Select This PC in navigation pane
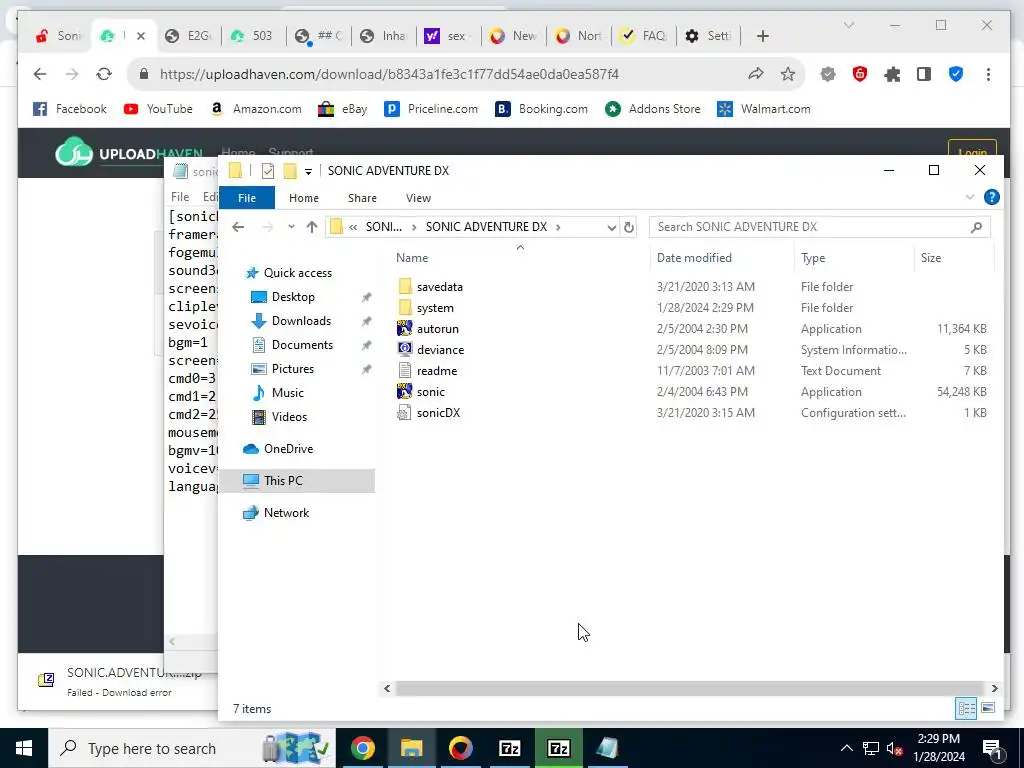Image resolution: width=1024 pixels, height=768 pixels. click(x=283, y=481)
